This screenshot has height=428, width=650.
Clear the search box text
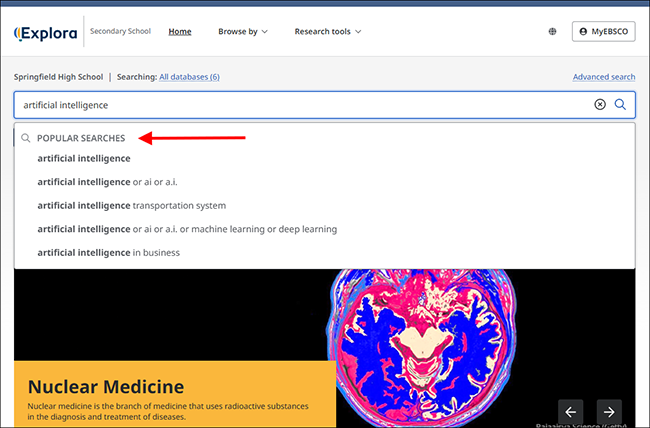tap(600, 105)
